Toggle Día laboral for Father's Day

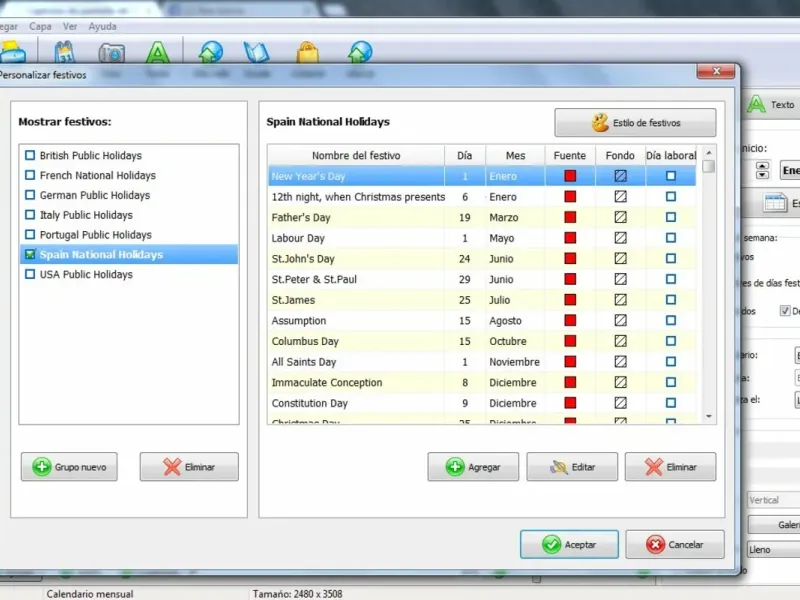(x=671, y=217)
